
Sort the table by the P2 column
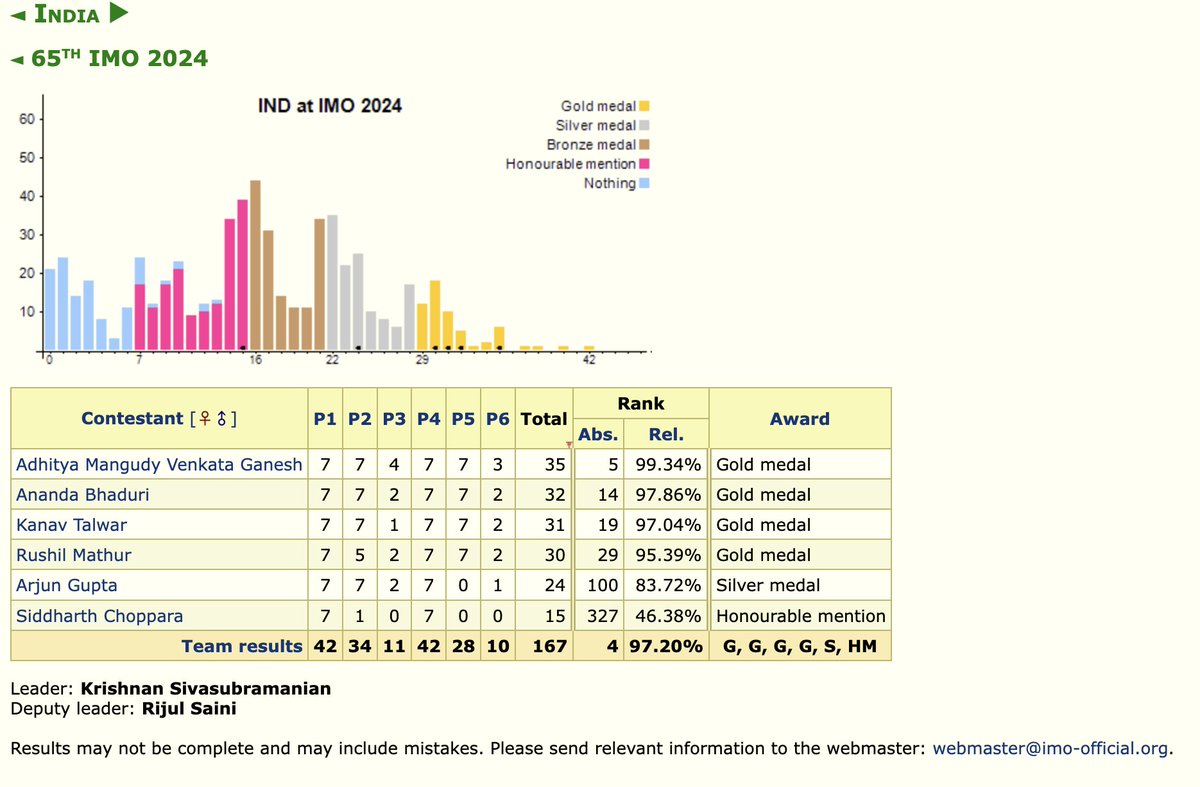pyautogui.click(x=360, y=419)
